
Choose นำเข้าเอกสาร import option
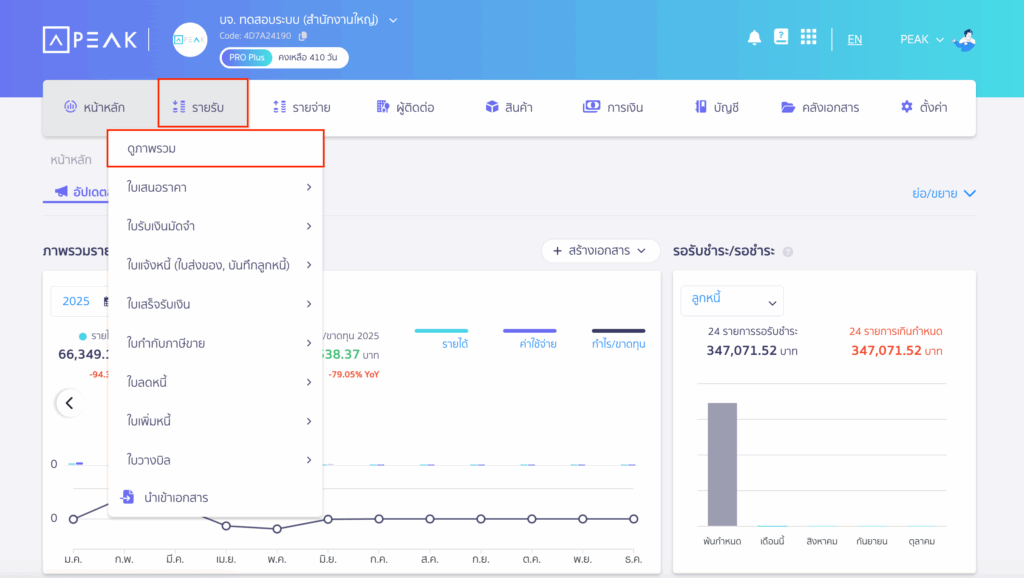(x=175, y=497)
